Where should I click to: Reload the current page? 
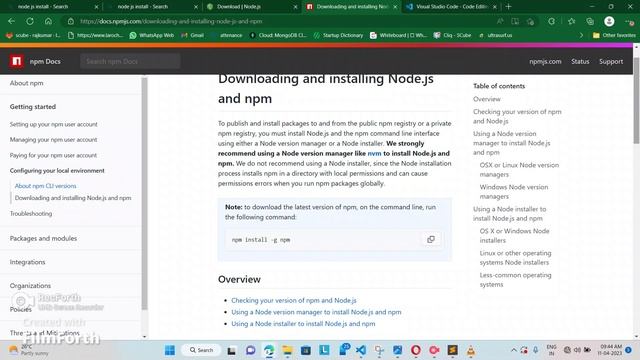tap(30, 21)
